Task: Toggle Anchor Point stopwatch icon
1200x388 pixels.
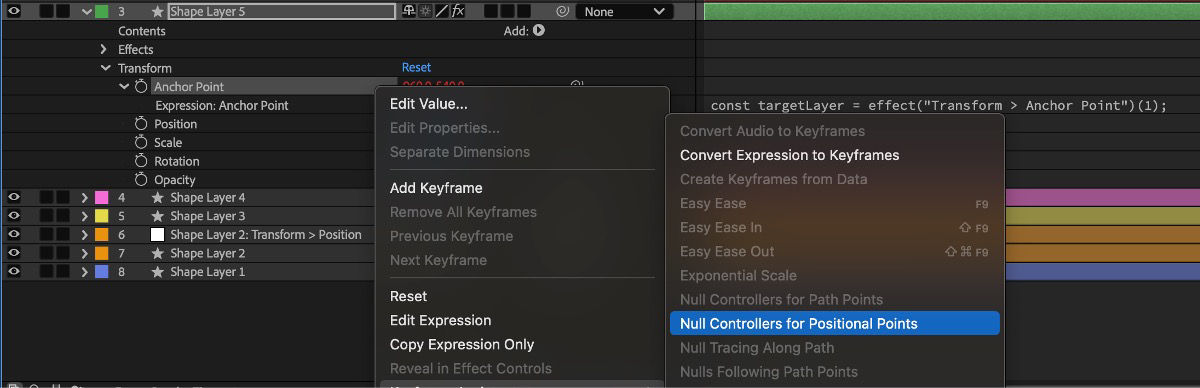Action: click(x=141, y=87)
